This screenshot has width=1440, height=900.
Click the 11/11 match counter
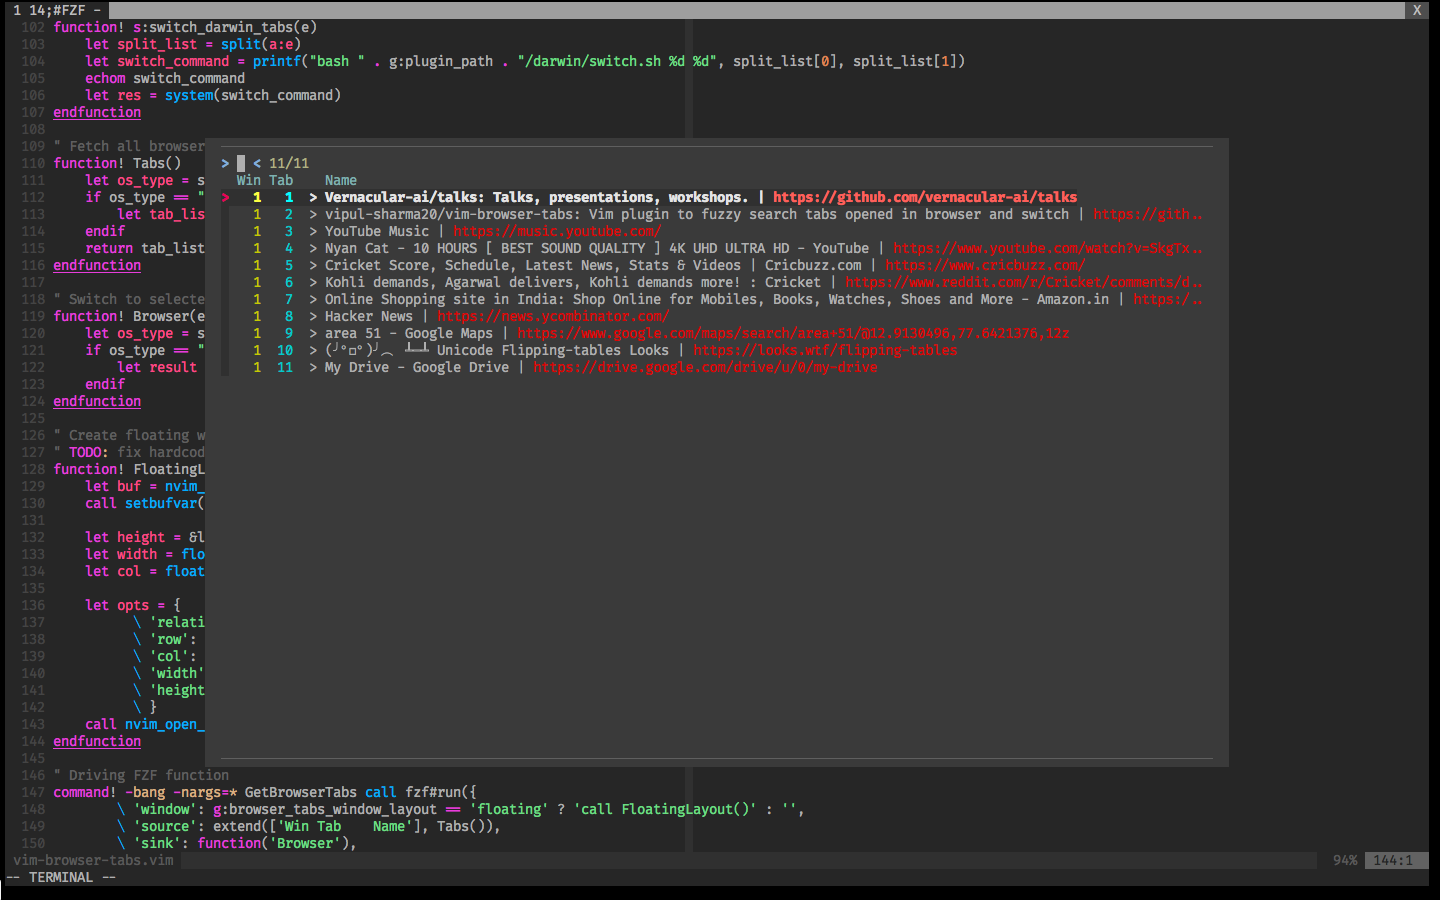click(289, 163)
